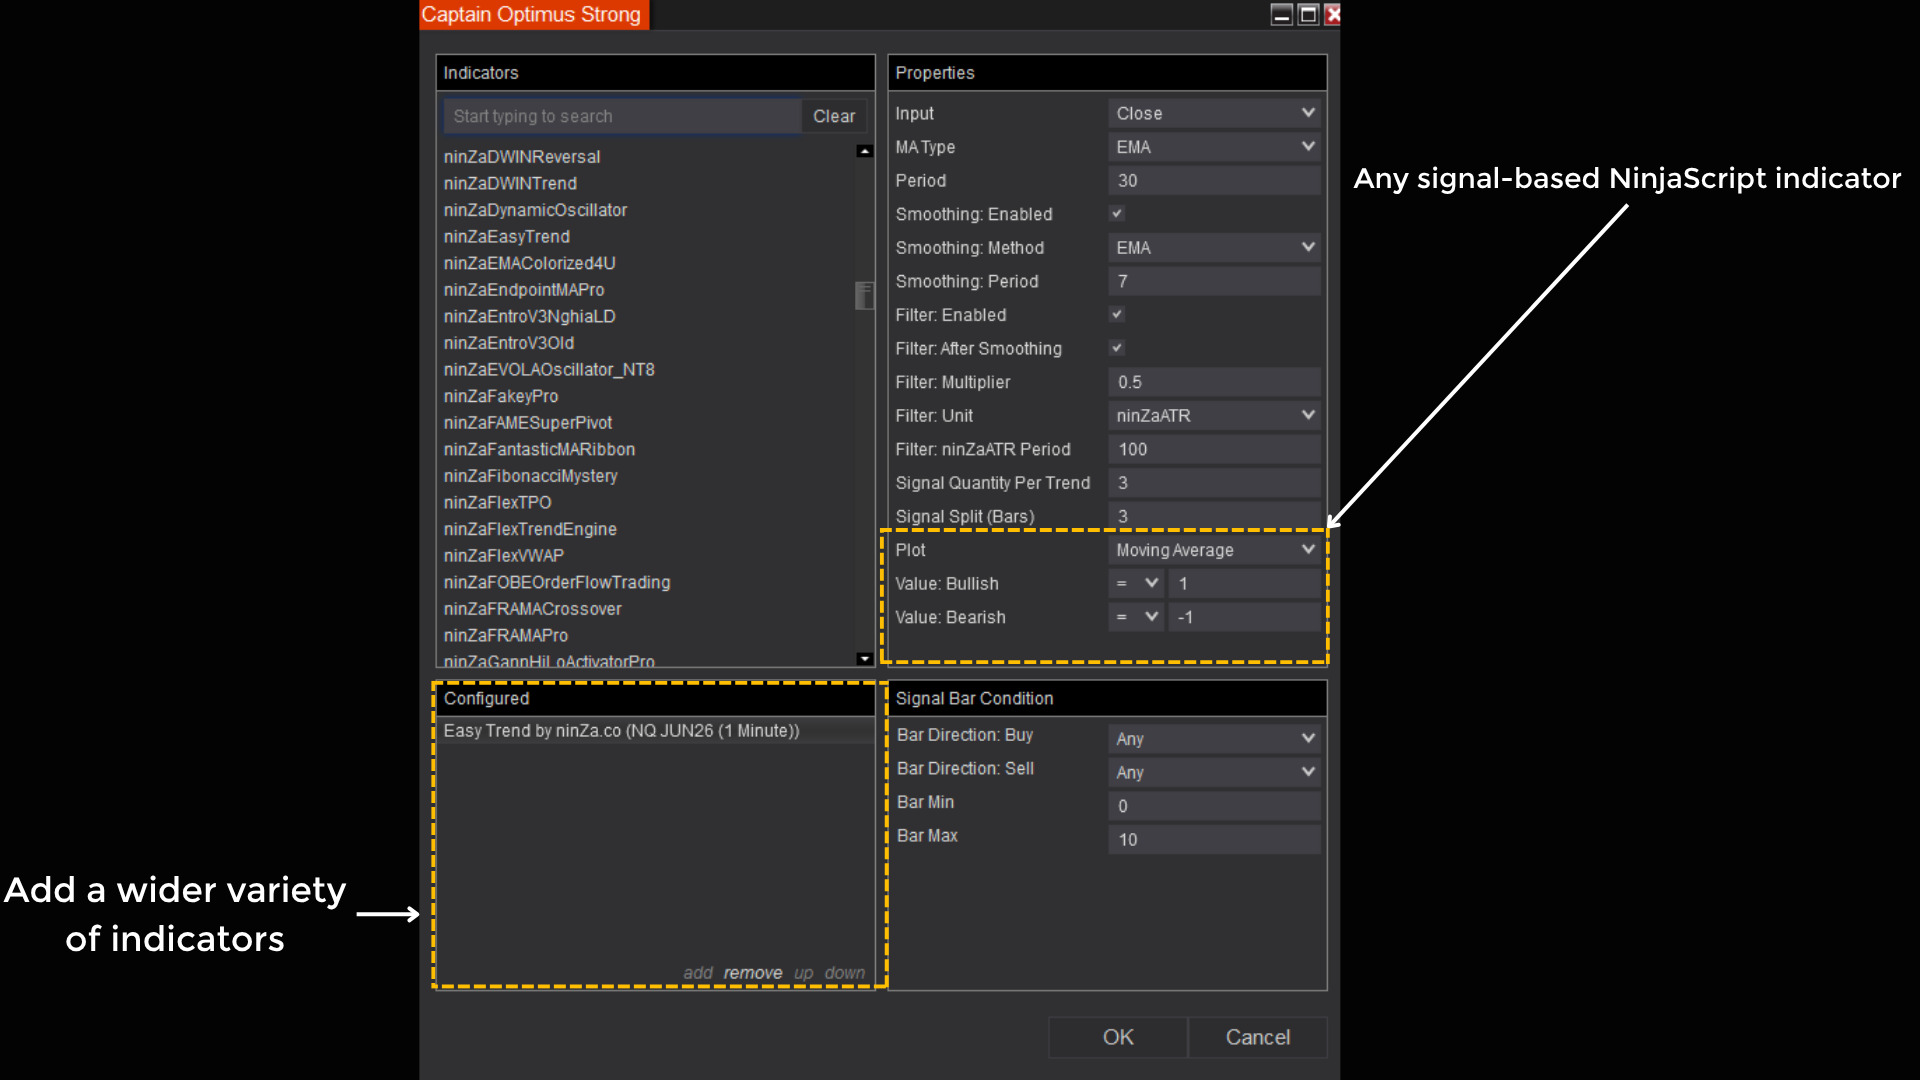
Task: Click the scroll down arrow in Indicators list
Action: (865, 658)
